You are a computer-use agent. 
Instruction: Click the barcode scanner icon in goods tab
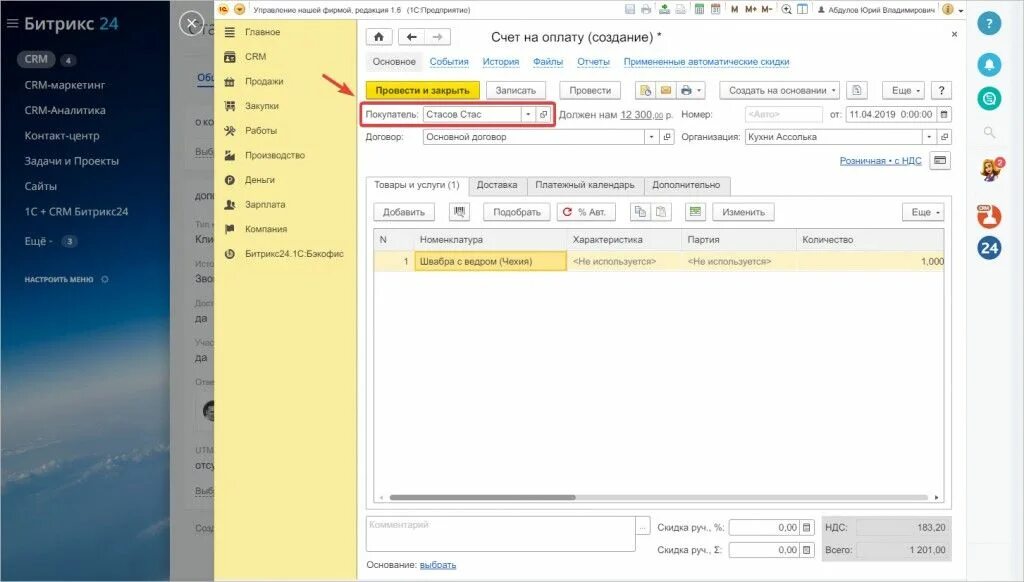pos(460,212)
